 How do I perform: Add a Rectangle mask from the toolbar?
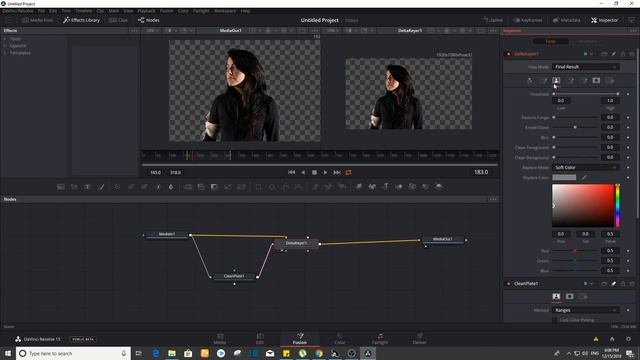pos(258,187)
